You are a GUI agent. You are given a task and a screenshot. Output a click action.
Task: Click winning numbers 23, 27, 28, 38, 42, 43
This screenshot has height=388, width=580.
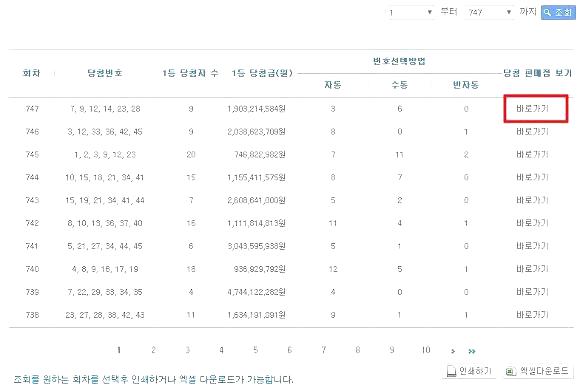click(x=105, y=315)
